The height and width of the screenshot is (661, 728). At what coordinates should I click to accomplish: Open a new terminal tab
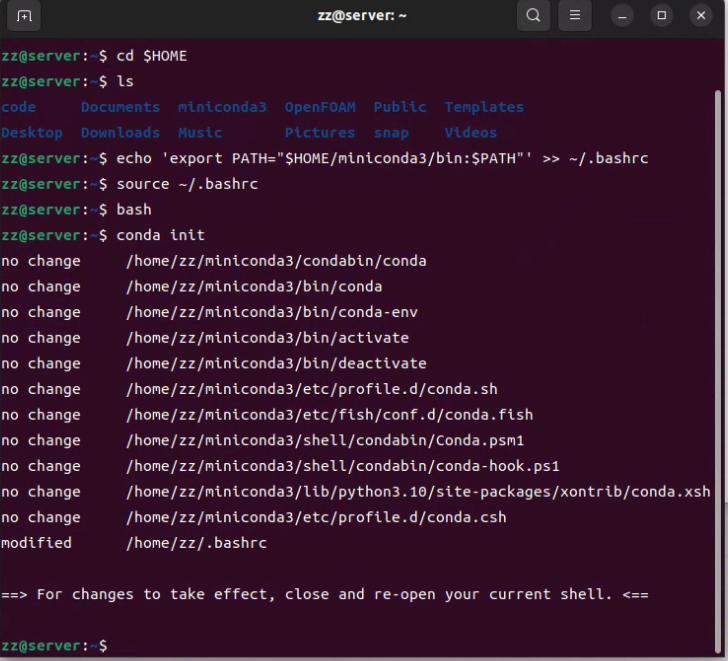(25, 16)
